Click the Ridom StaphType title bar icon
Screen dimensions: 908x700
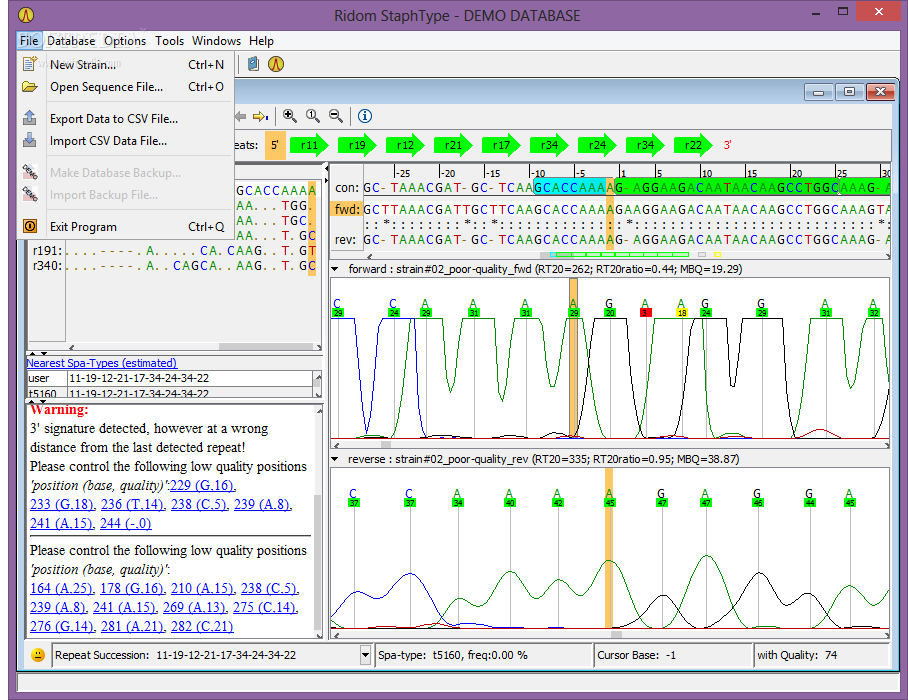coord(25,14)
